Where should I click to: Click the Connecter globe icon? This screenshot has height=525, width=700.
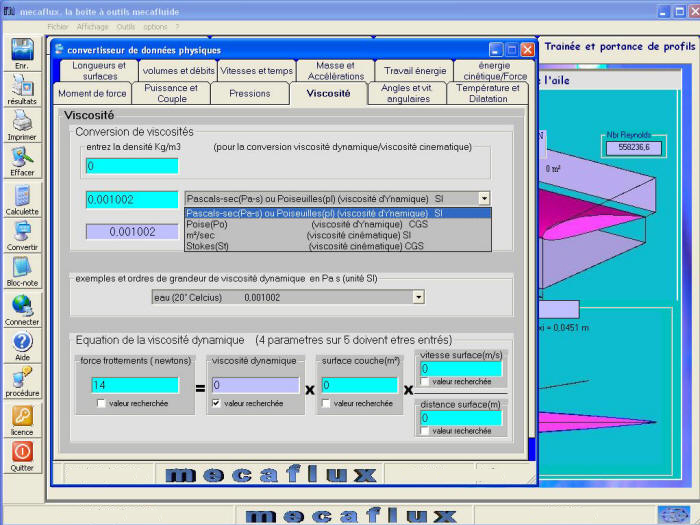click(22, 306)
